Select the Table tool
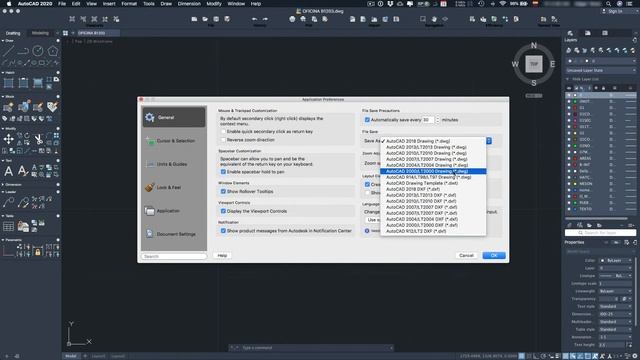This screenshot has height=360, width=640. pyautogui.click(x=8, y=226)
